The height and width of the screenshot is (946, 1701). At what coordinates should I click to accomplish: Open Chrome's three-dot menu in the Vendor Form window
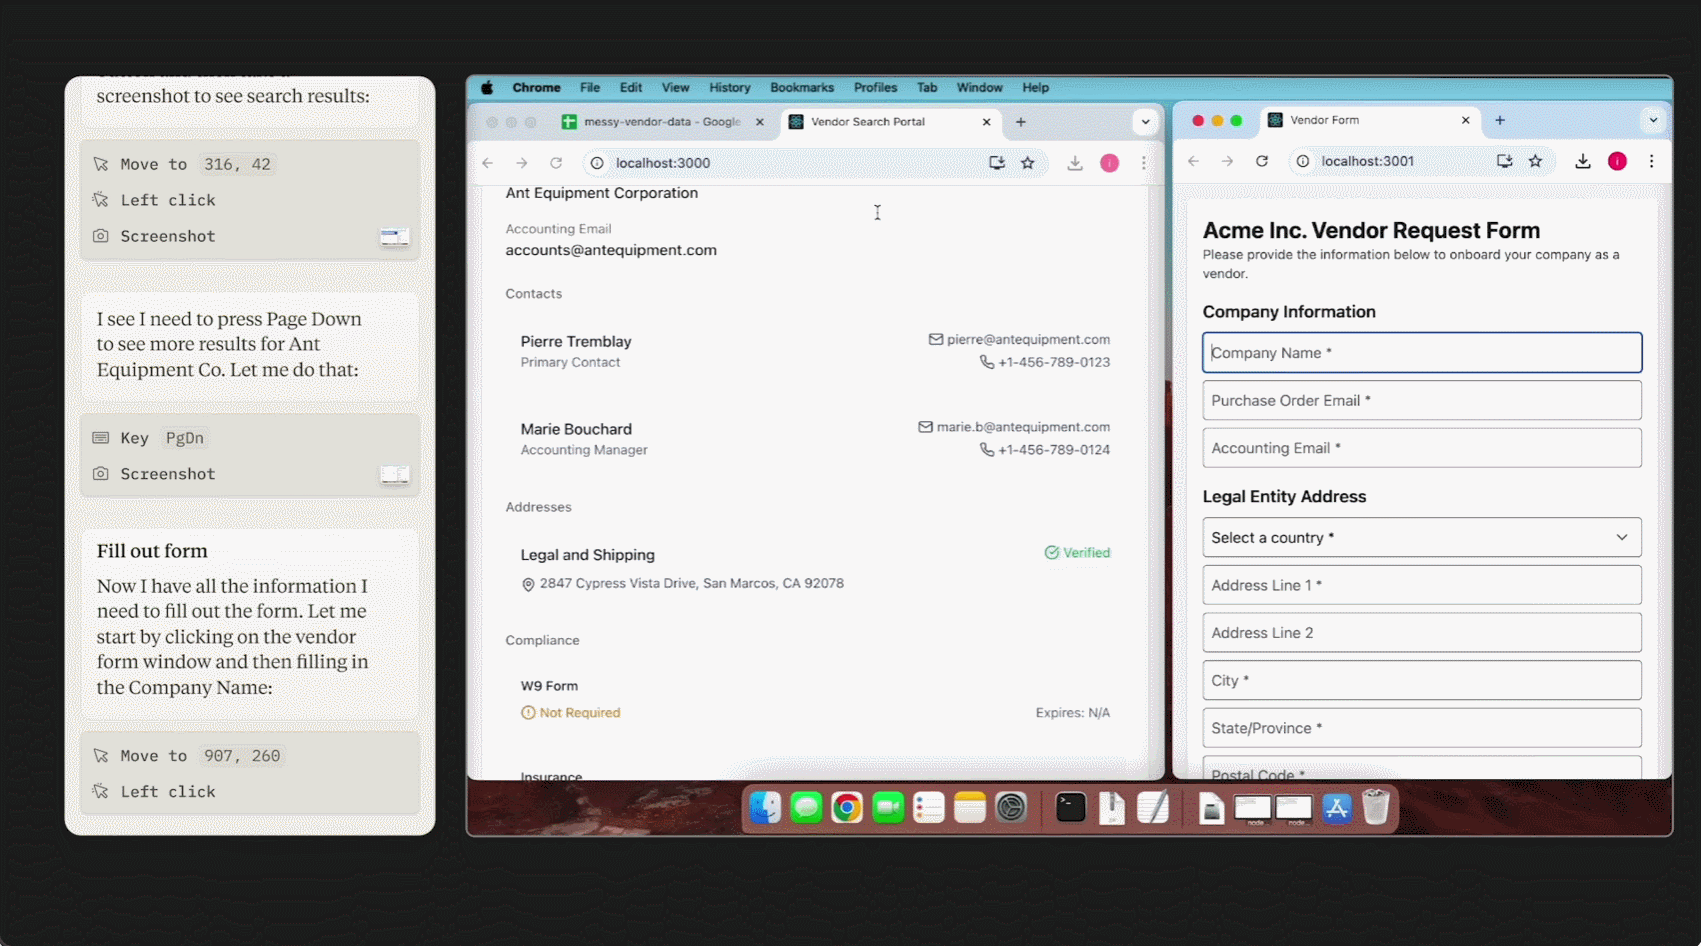1652,161
